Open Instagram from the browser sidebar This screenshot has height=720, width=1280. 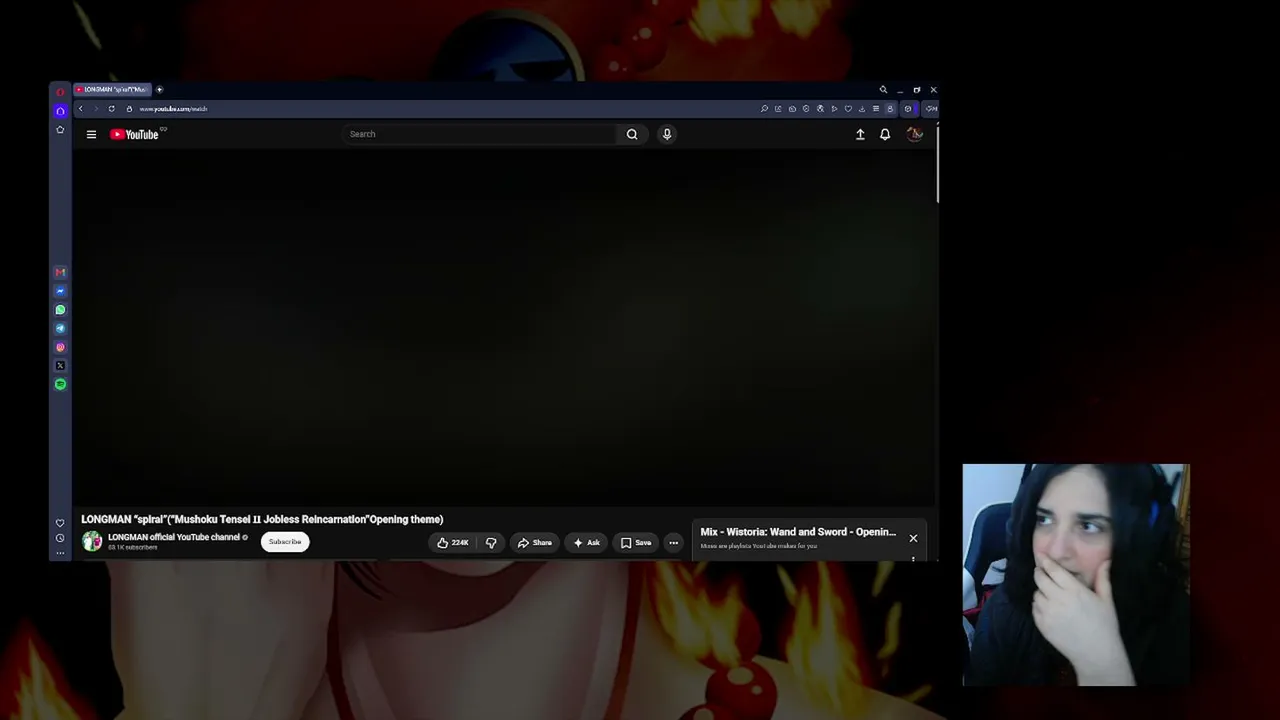point(60,347)
